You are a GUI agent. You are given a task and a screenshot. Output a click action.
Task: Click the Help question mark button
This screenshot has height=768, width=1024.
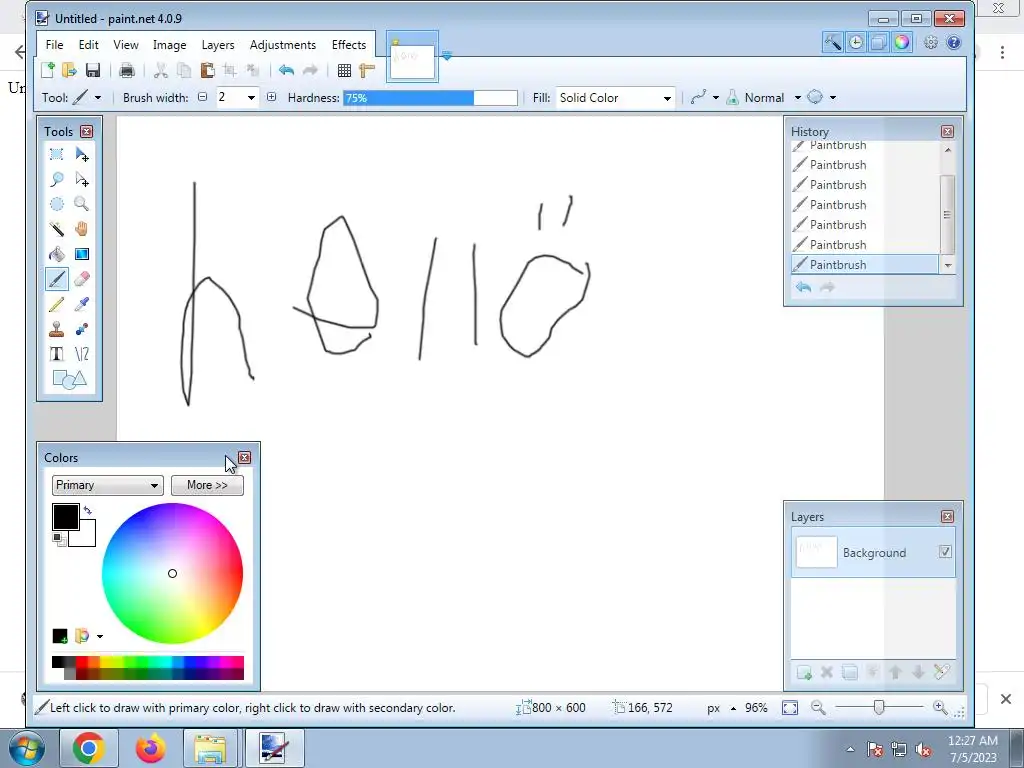953,42
